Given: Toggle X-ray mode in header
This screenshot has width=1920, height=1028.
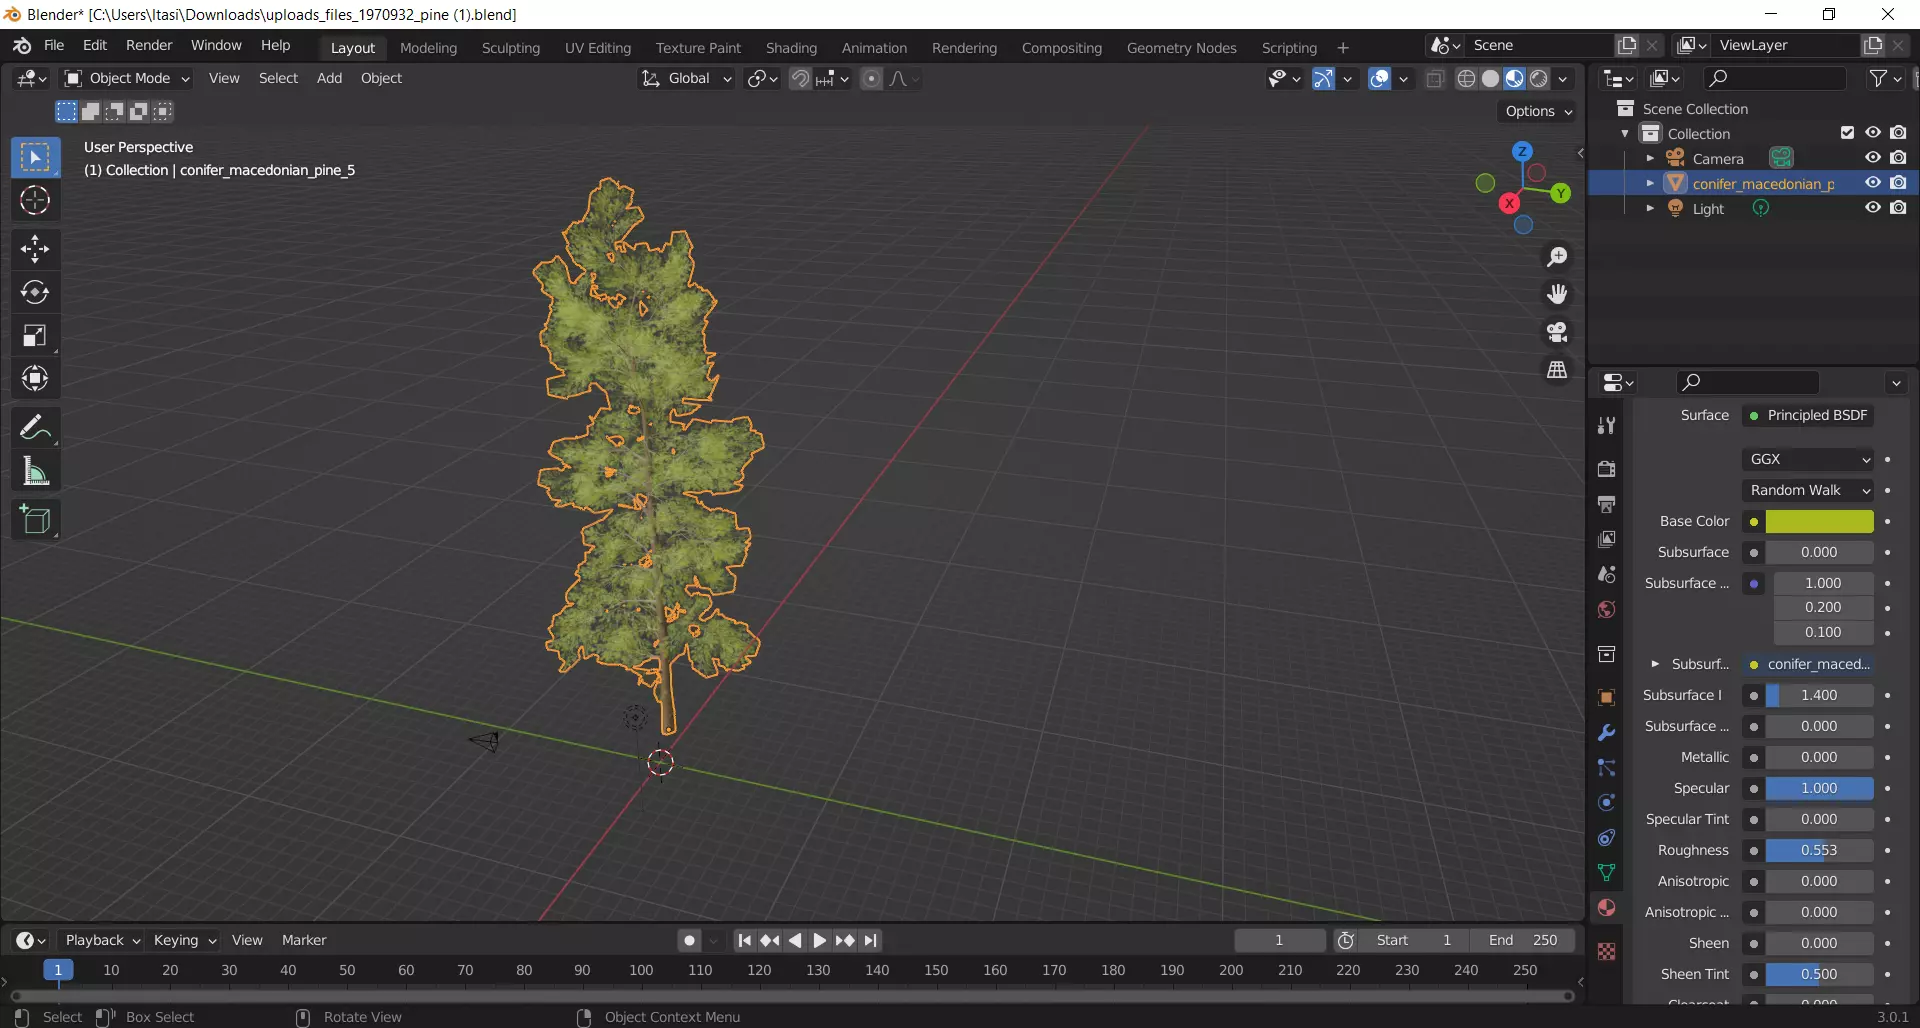Looking at the screenshot, I should pyautogui.click(x=1435, y=79).
